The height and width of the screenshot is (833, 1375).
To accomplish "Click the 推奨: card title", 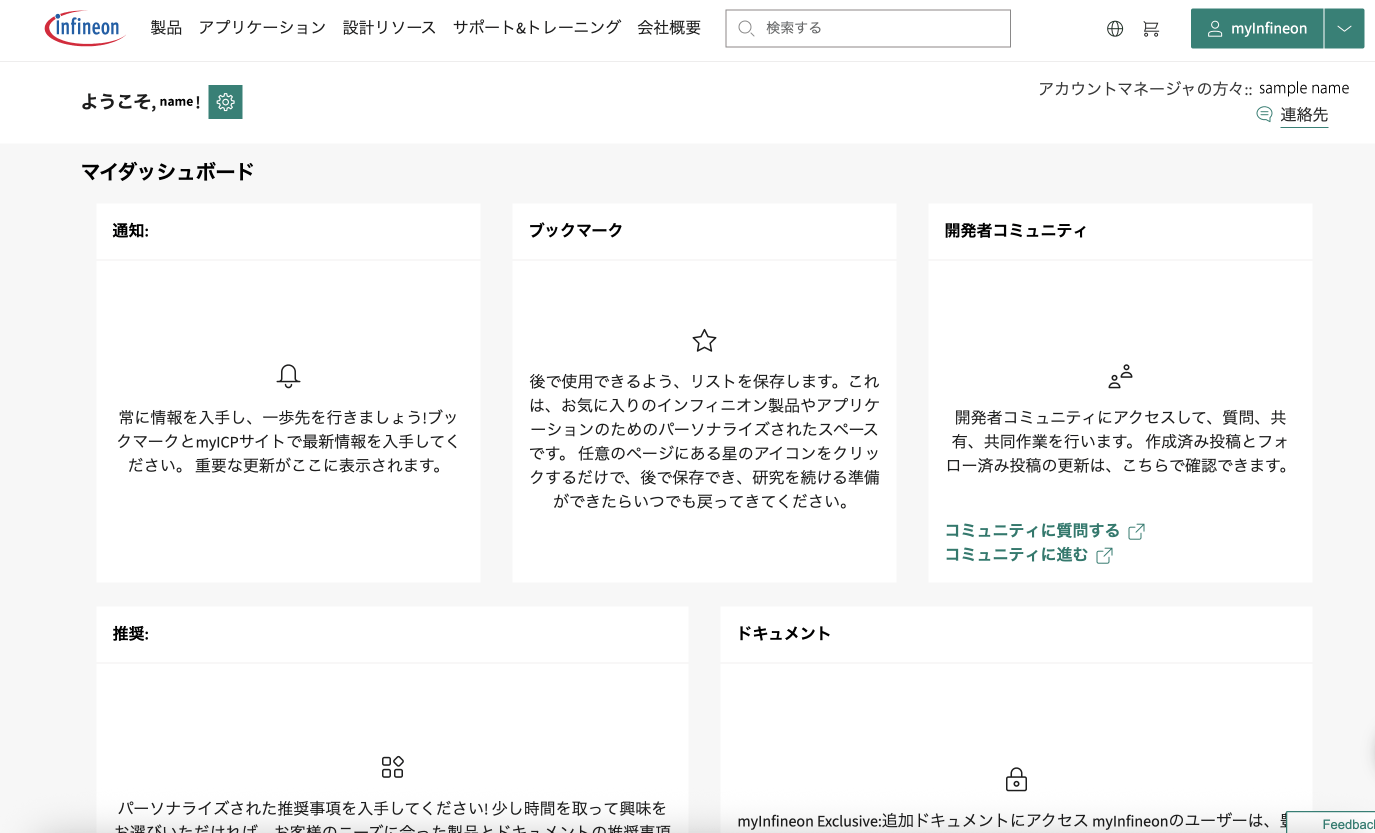I will [x=131, y=634].
